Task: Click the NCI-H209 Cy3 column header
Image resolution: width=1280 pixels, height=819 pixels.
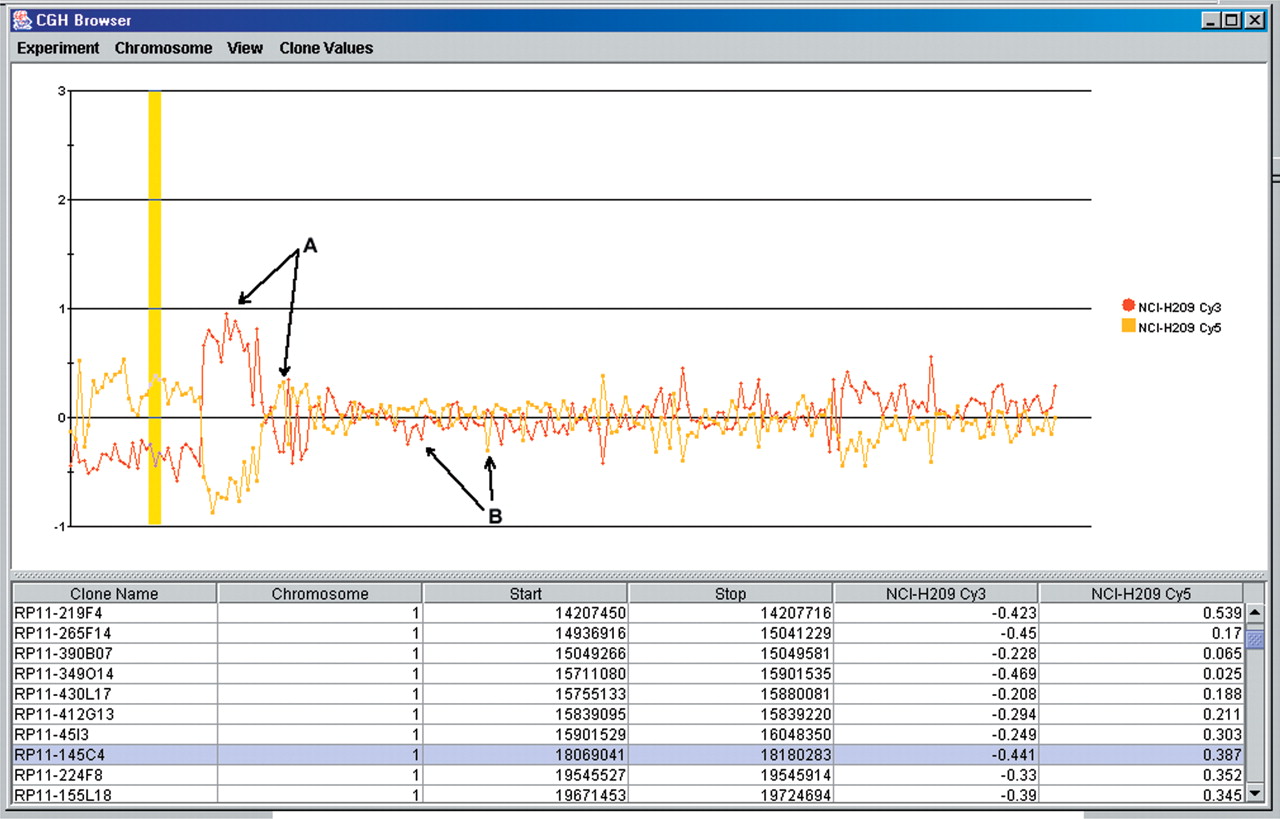Action: (935, 594)
